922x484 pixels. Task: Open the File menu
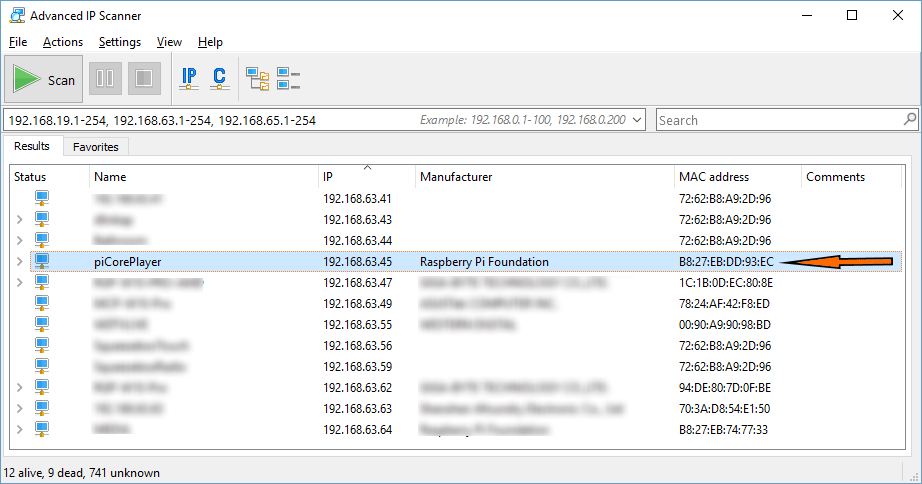click(18, 42)
